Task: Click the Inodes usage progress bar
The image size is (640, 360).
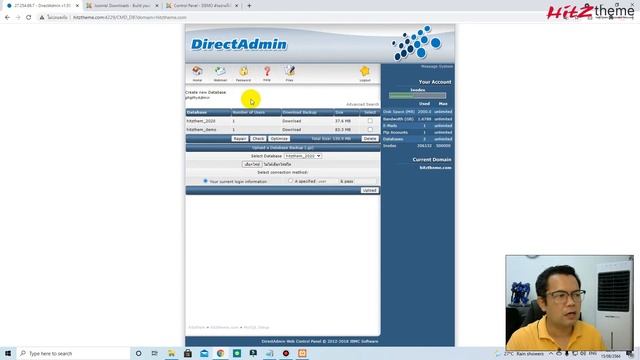Action: 417,96
